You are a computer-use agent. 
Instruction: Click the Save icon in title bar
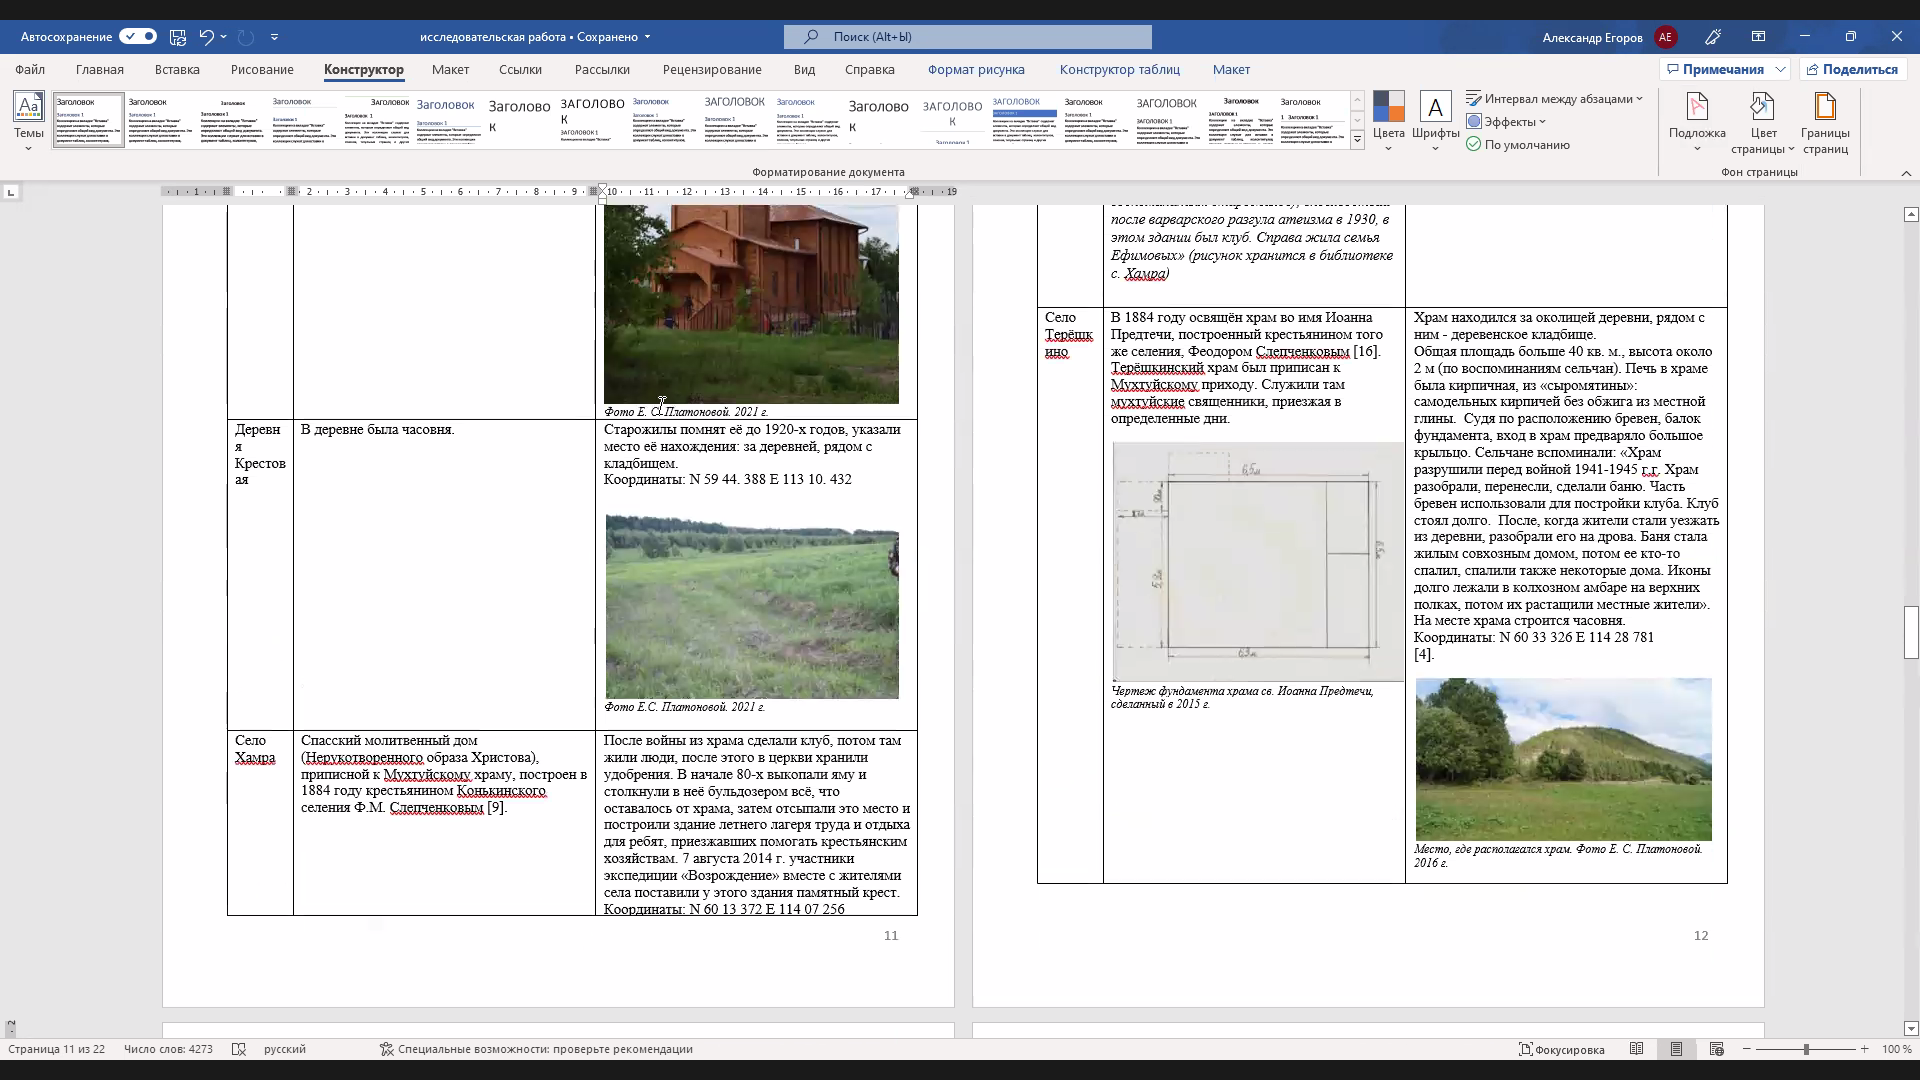click(178, 37)
